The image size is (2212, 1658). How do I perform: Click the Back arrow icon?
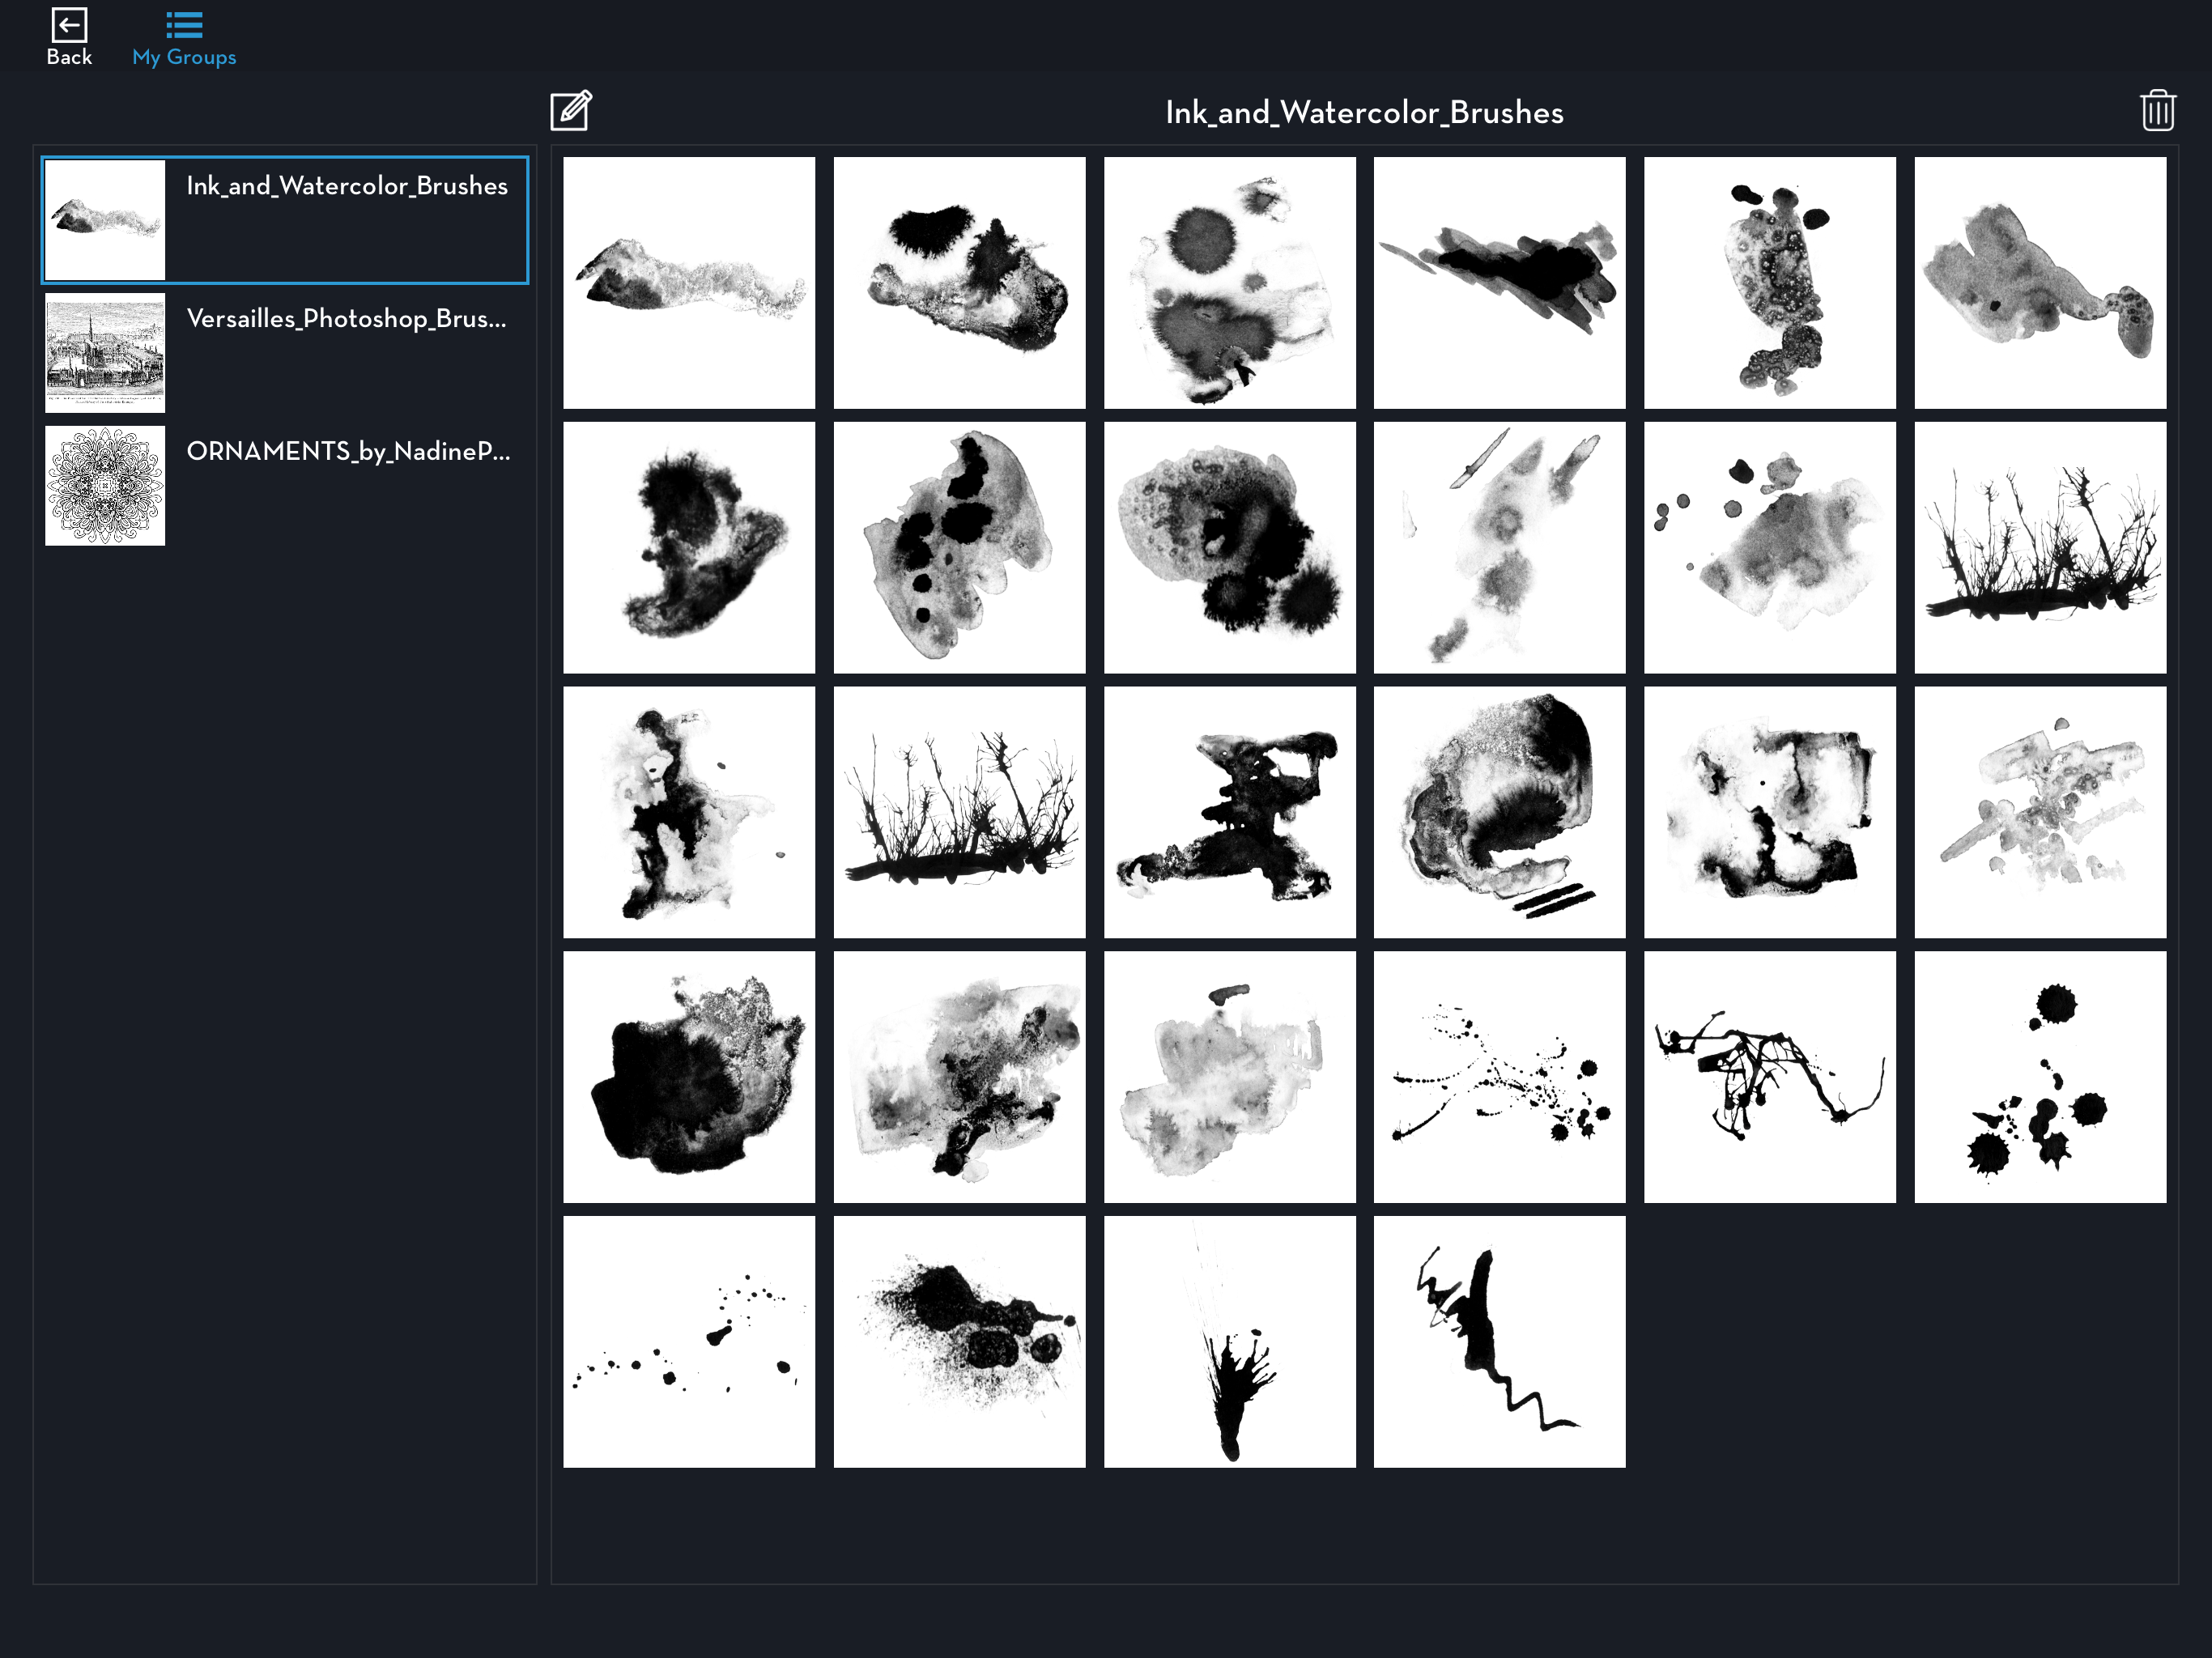pyautogui.click(x=69, y=26)
